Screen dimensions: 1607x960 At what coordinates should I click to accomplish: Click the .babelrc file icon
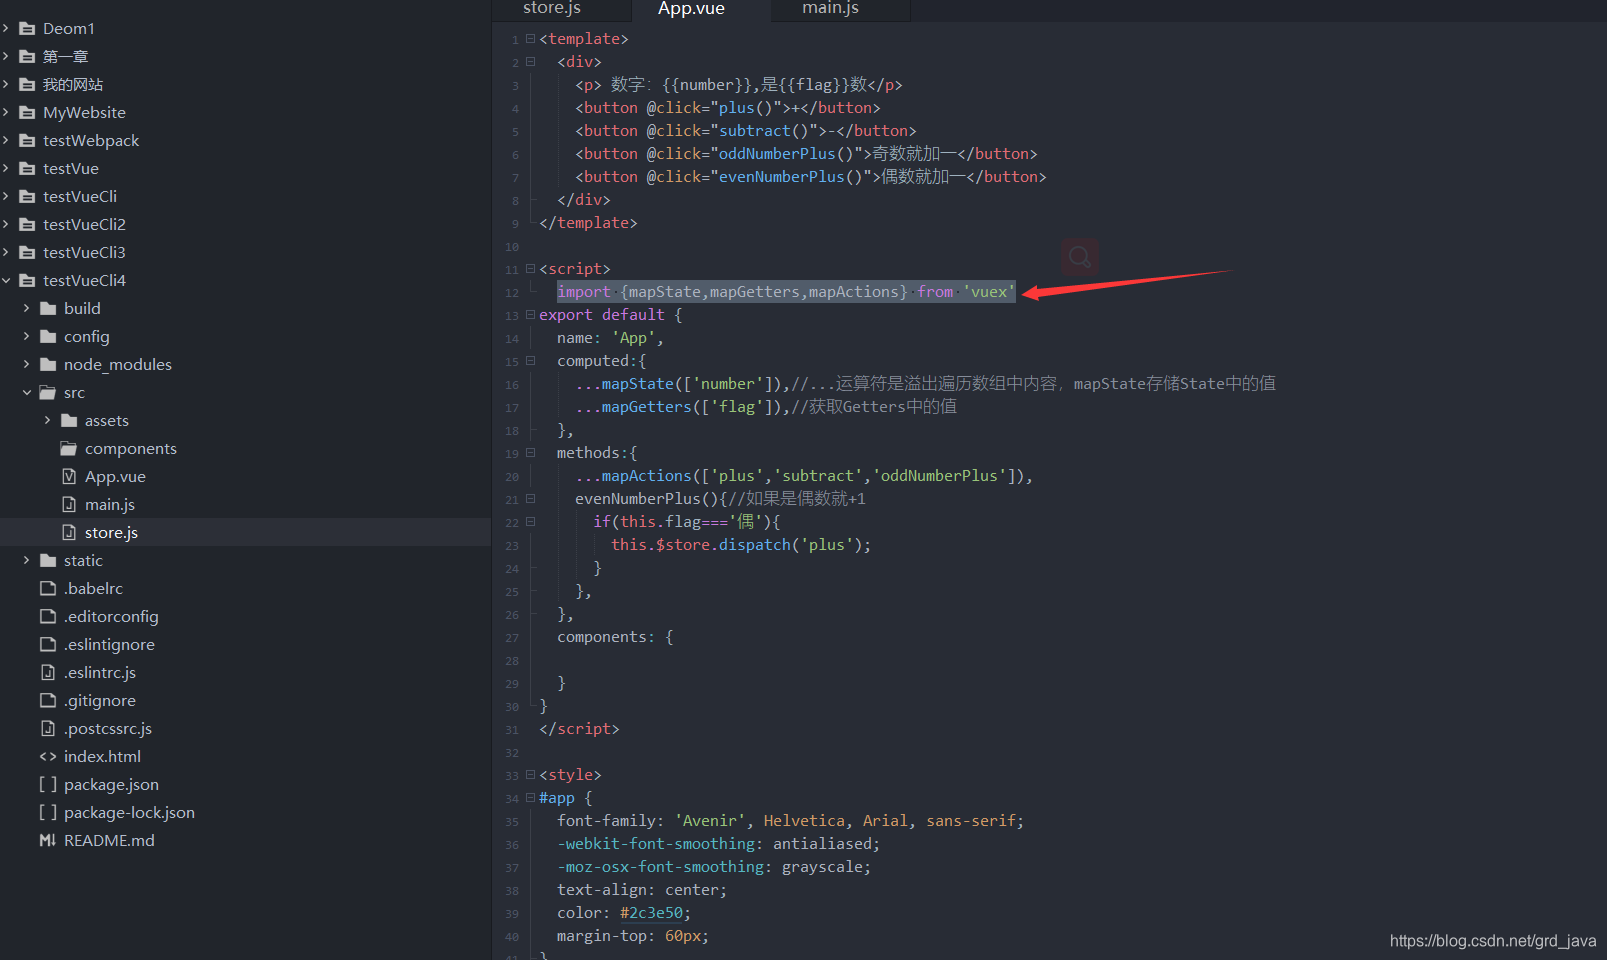[x=48, y=589]
